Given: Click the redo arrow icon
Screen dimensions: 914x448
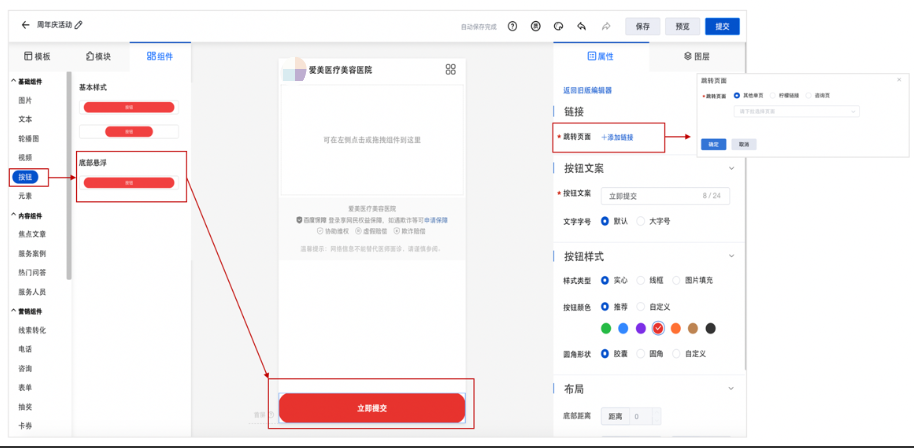Looking at the screenshot, I should point(606,26).
